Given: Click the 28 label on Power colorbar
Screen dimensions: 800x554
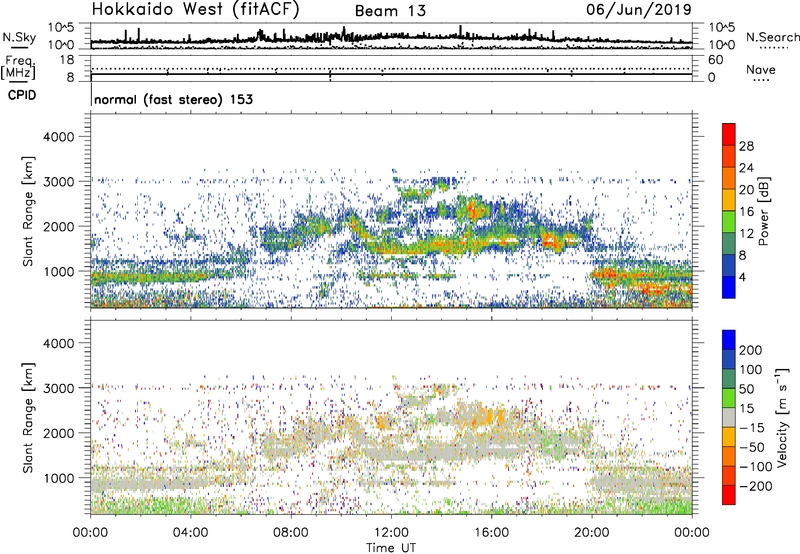Looking at the screenshot, I should click(x=746, y=146).
